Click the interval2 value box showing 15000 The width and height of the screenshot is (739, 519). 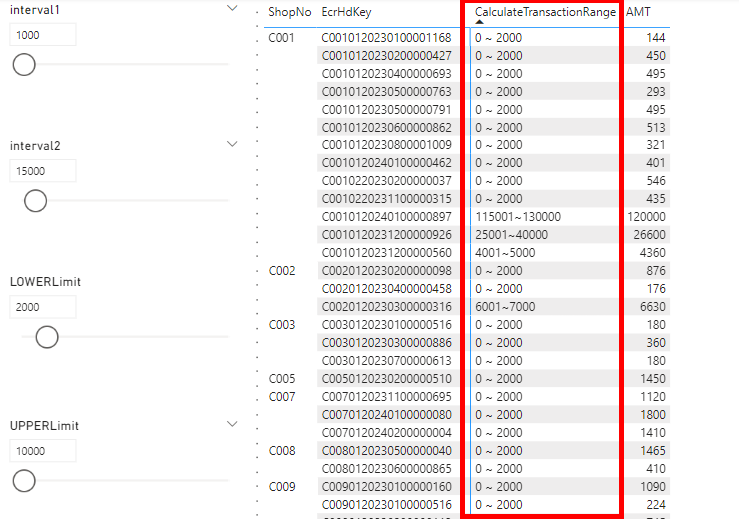[x=43, y=171]
